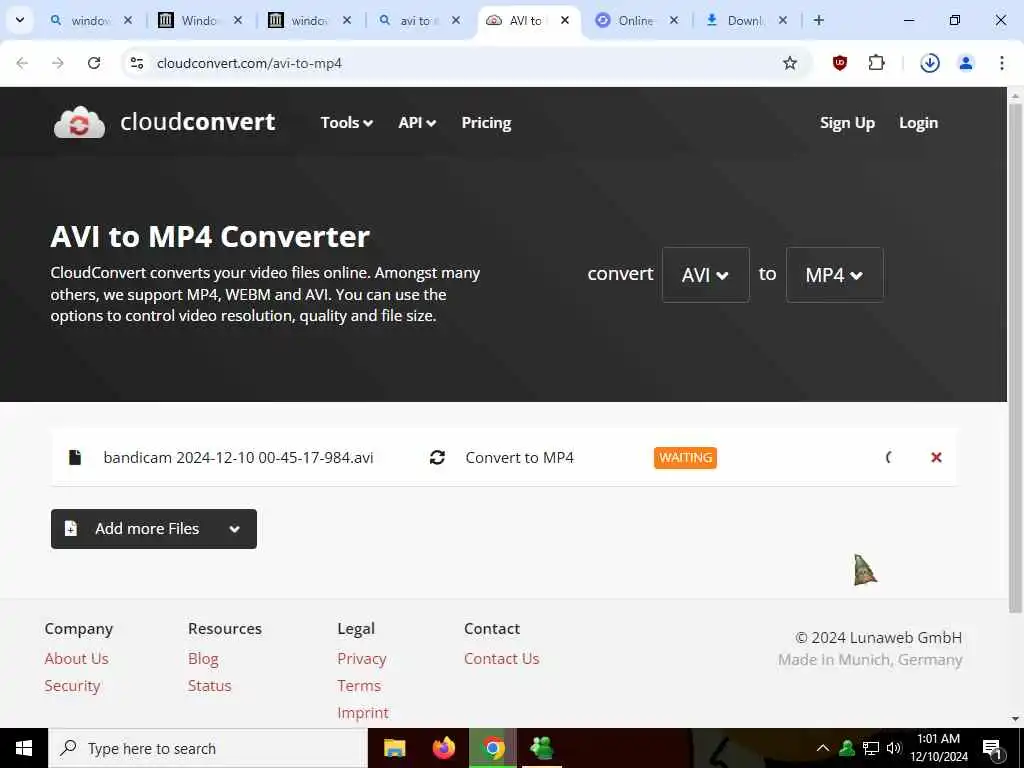Open the Security link
The image size is (1024, 768).
72,686
